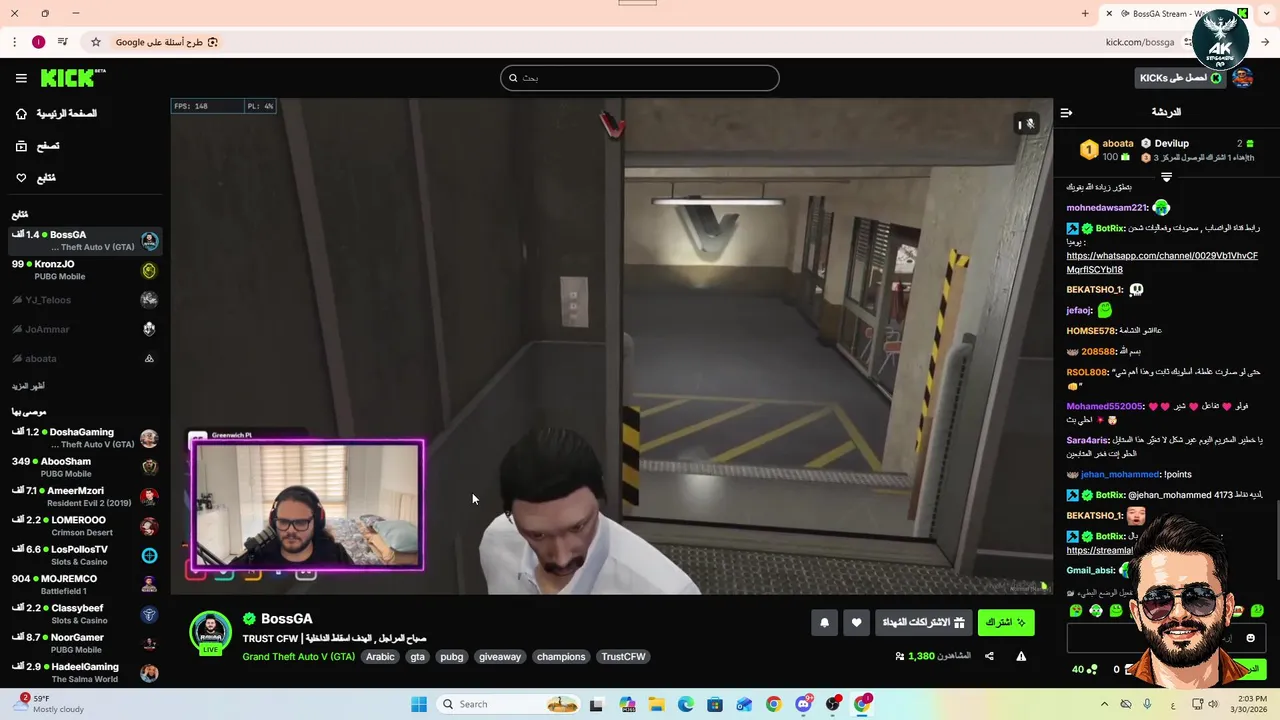This screenshot has width=1280, height=720.
Task: Open aboata channel in sidebar
Action: pos(84,358)
